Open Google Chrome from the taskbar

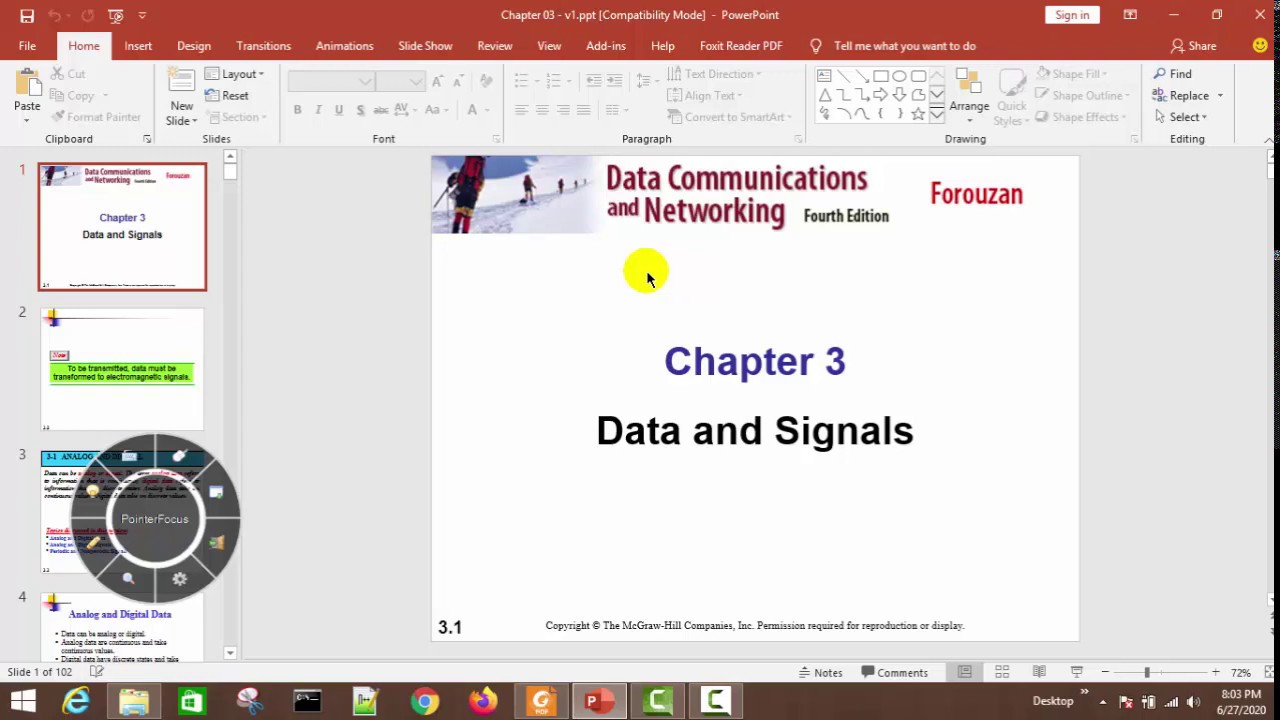coord(425,701)
